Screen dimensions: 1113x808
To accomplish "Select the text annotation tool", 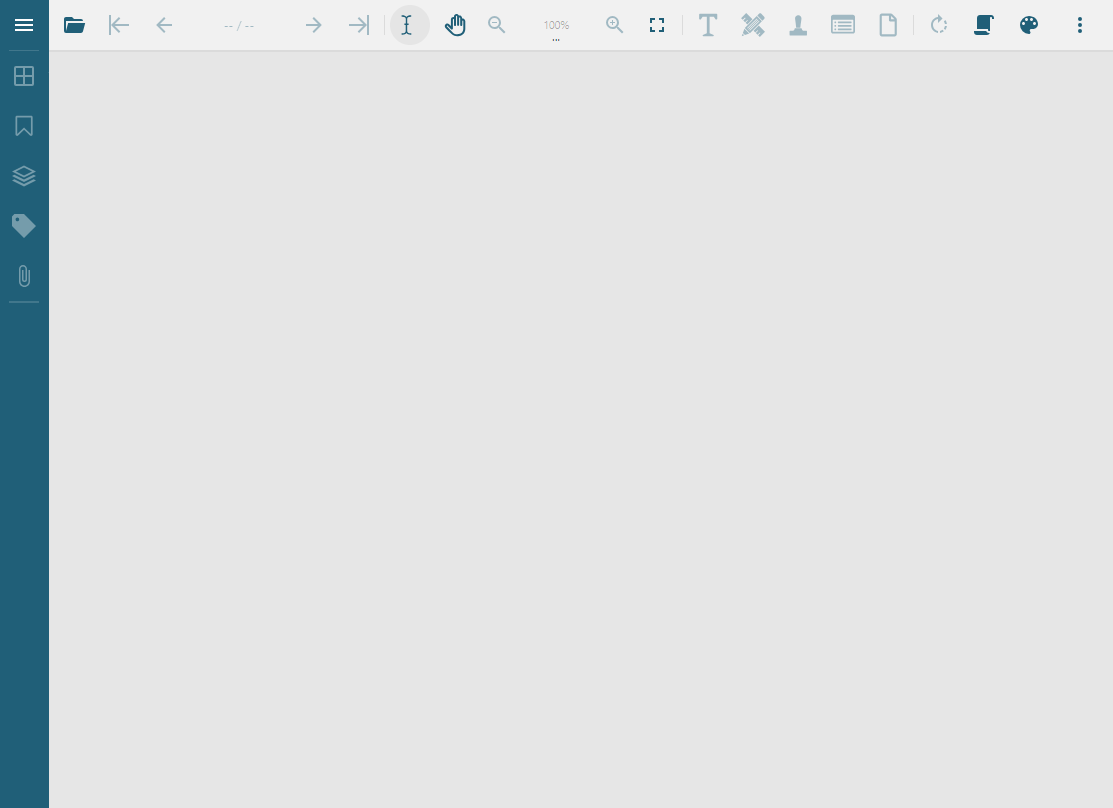I will click(708, 25).
